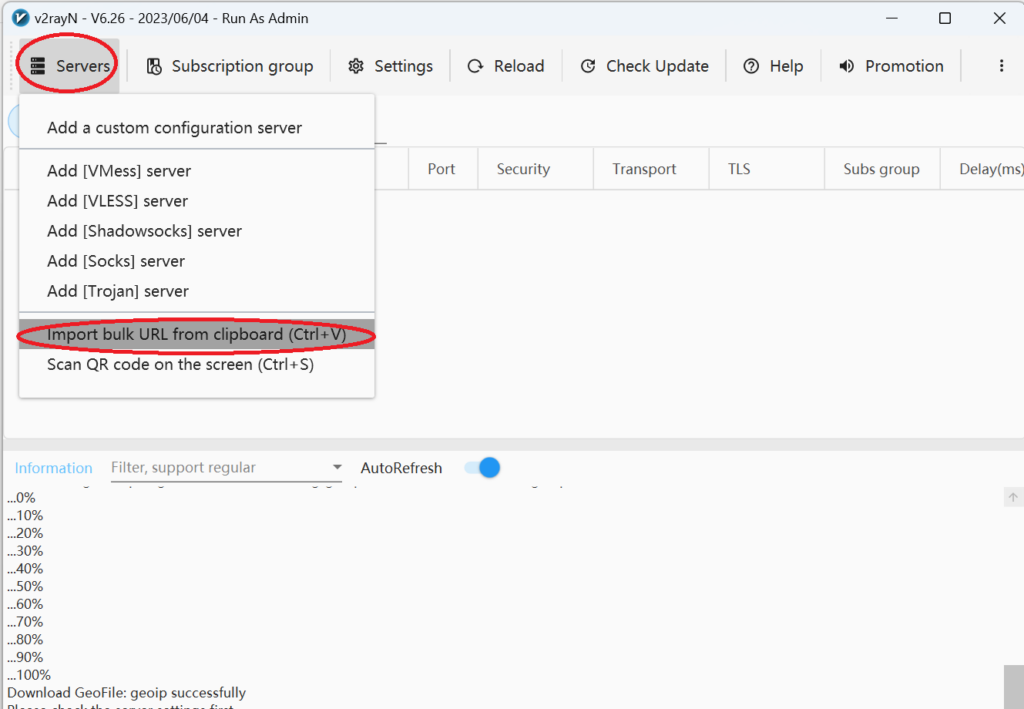This screenshot has width=1024, height=709.
Task: Sort by the Delay(ms) column header
Action: click(x=989, y=169)
